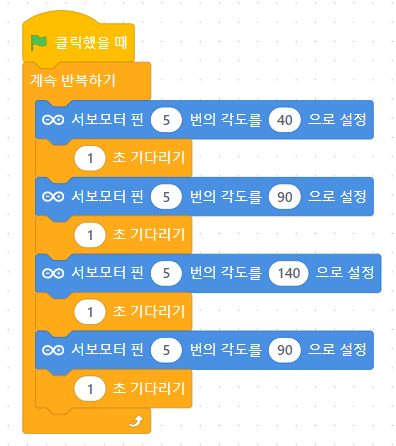Click pin number 5 in the 140-degree servo block
Image resolution: width=396 pixels, height=446 pixels.
(x=166, y=273)
